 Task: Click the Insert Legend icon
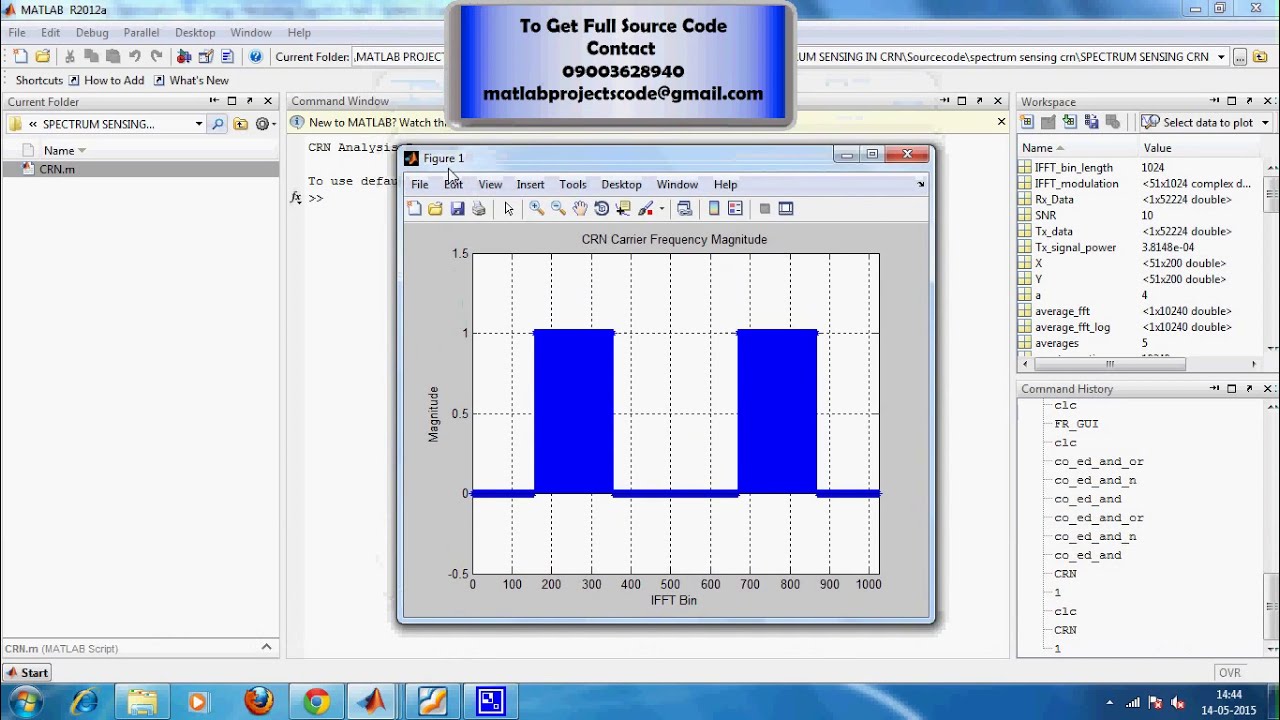point(735,208)
